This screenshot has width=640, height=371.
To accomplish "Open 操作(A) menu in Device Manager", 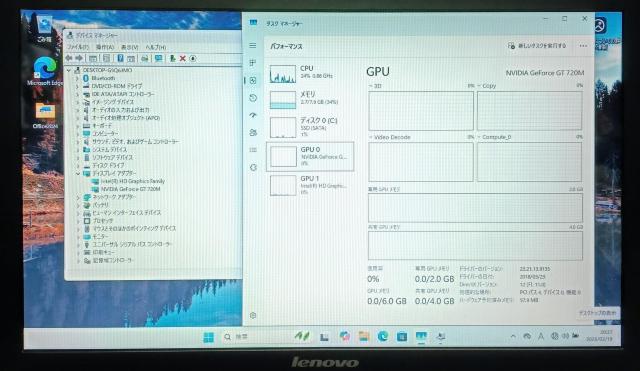I will 105,47.
